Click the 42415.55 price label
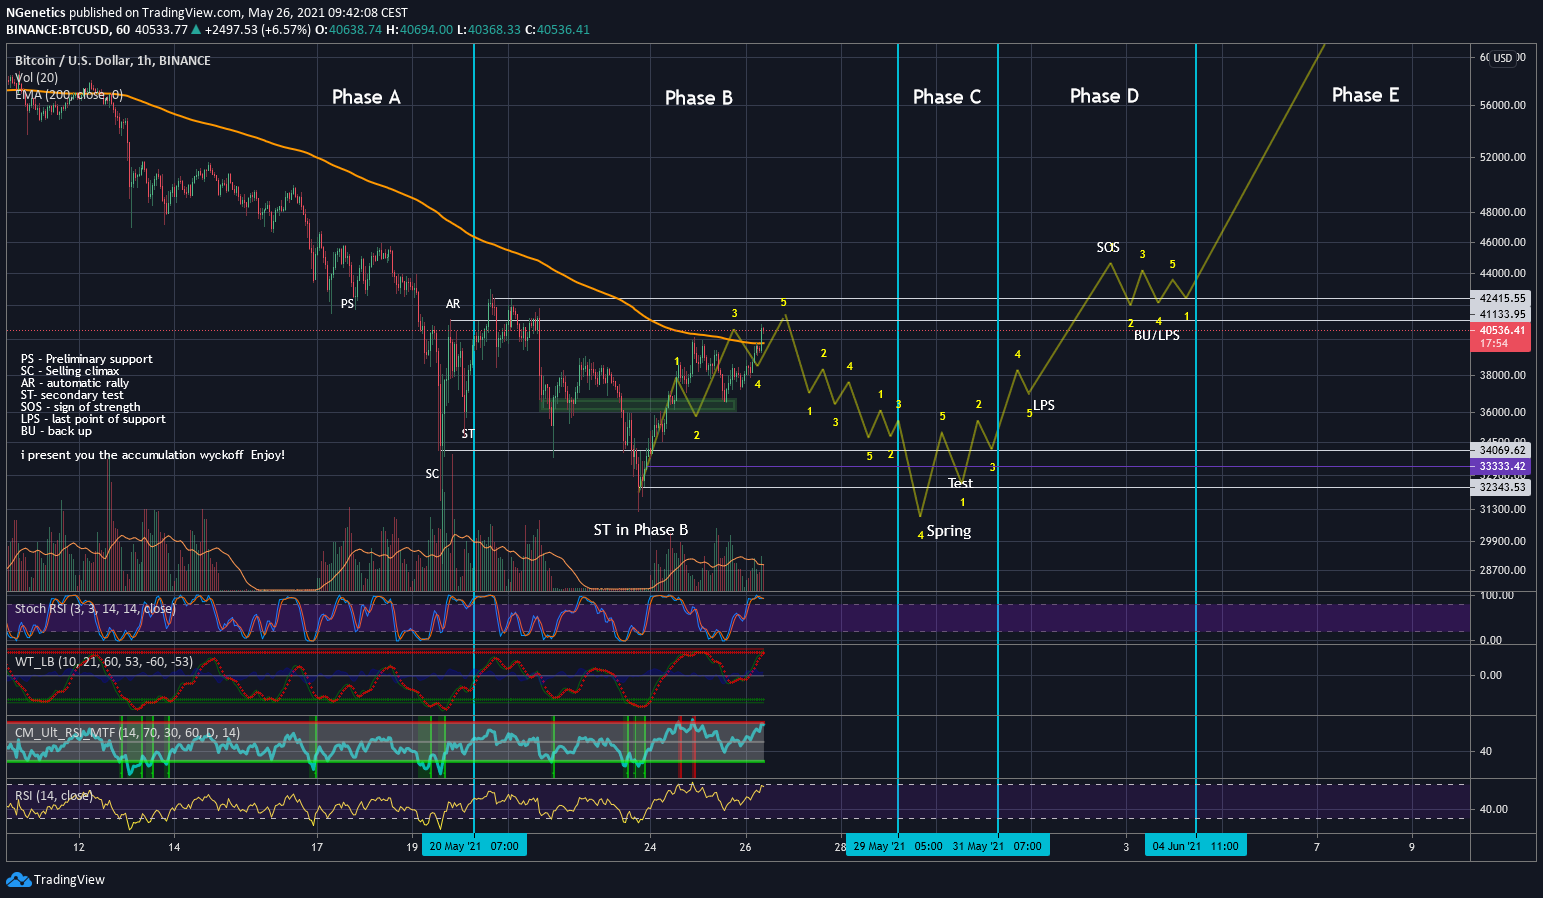 (1500, 298)
